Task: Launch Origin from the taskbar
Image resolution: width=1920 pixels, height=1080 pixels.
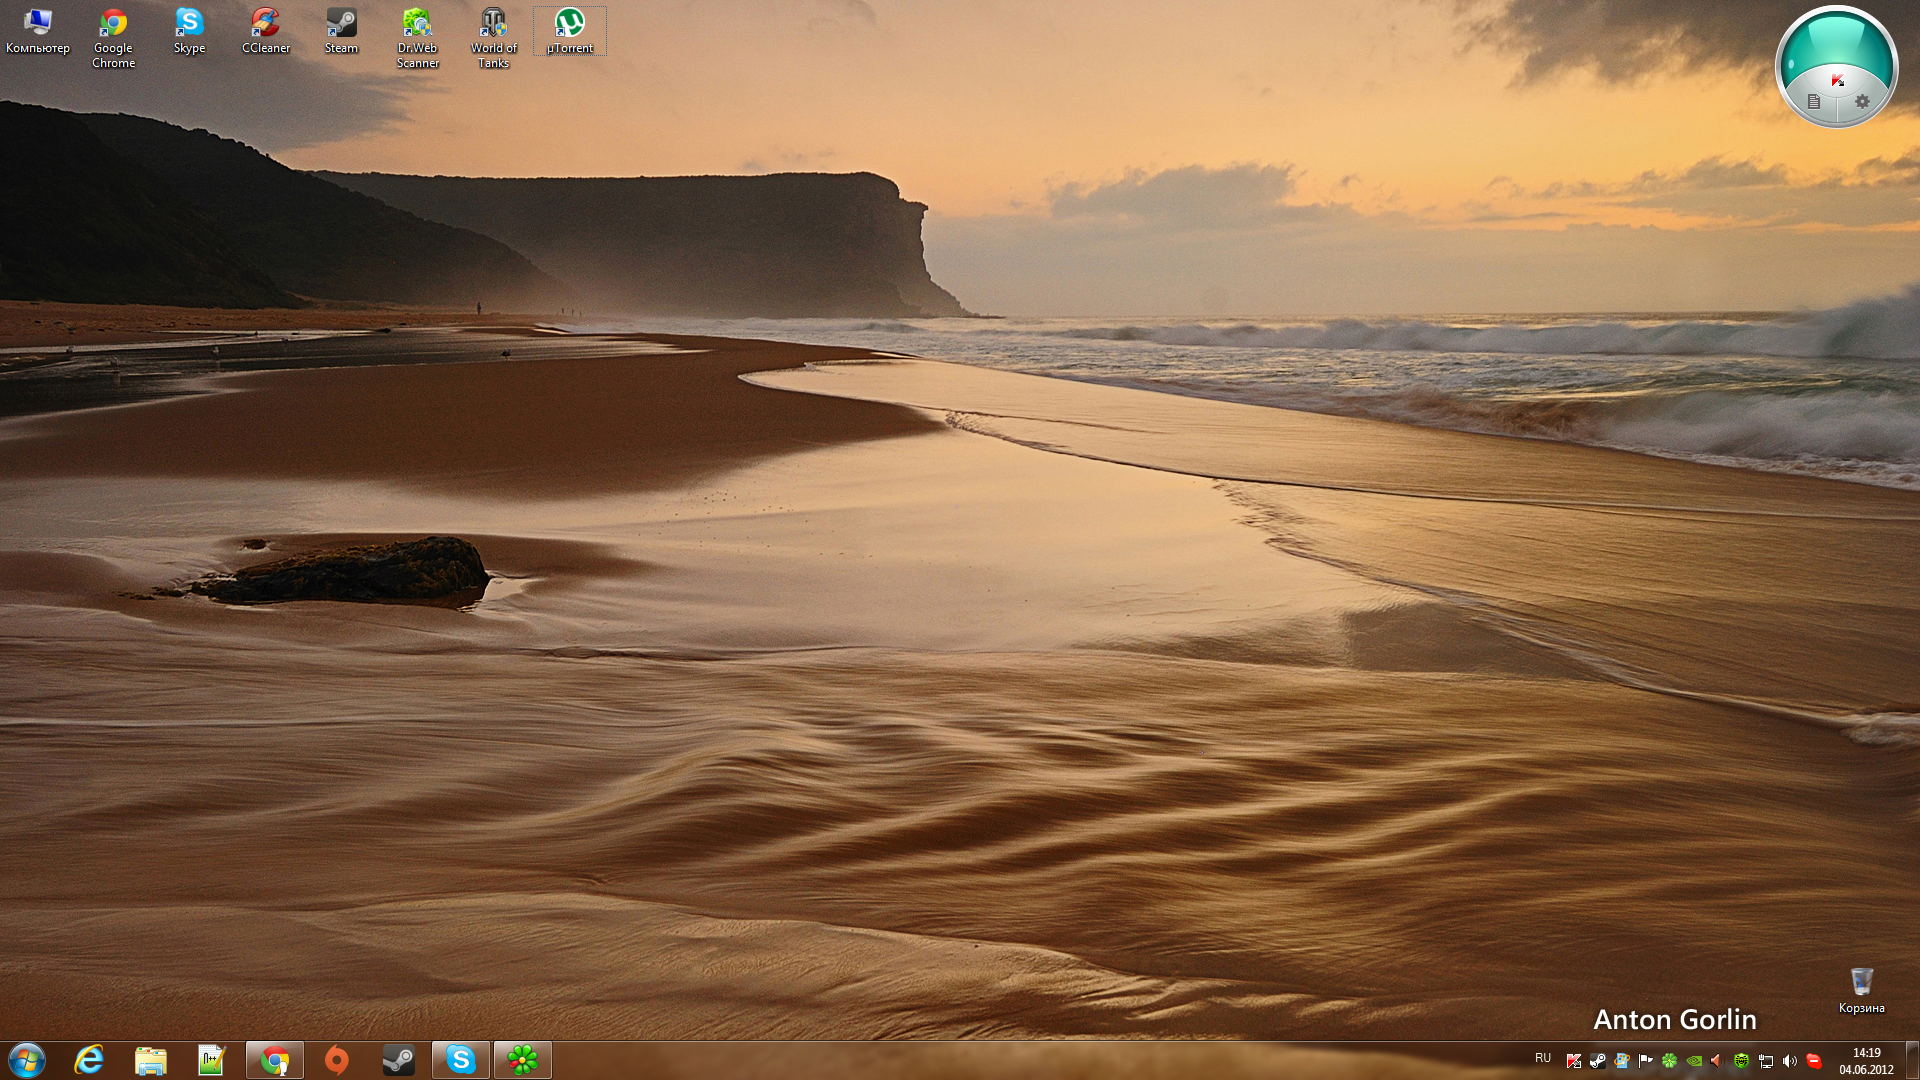Action: click(337, 1060)
